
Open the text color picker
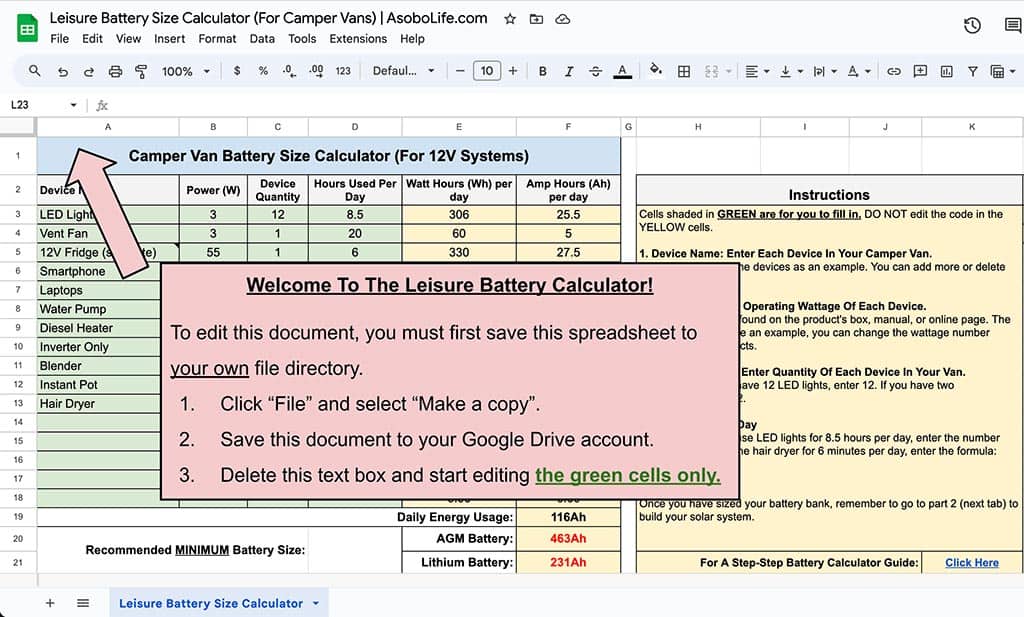pyautogui.click(x=622, y=71)
